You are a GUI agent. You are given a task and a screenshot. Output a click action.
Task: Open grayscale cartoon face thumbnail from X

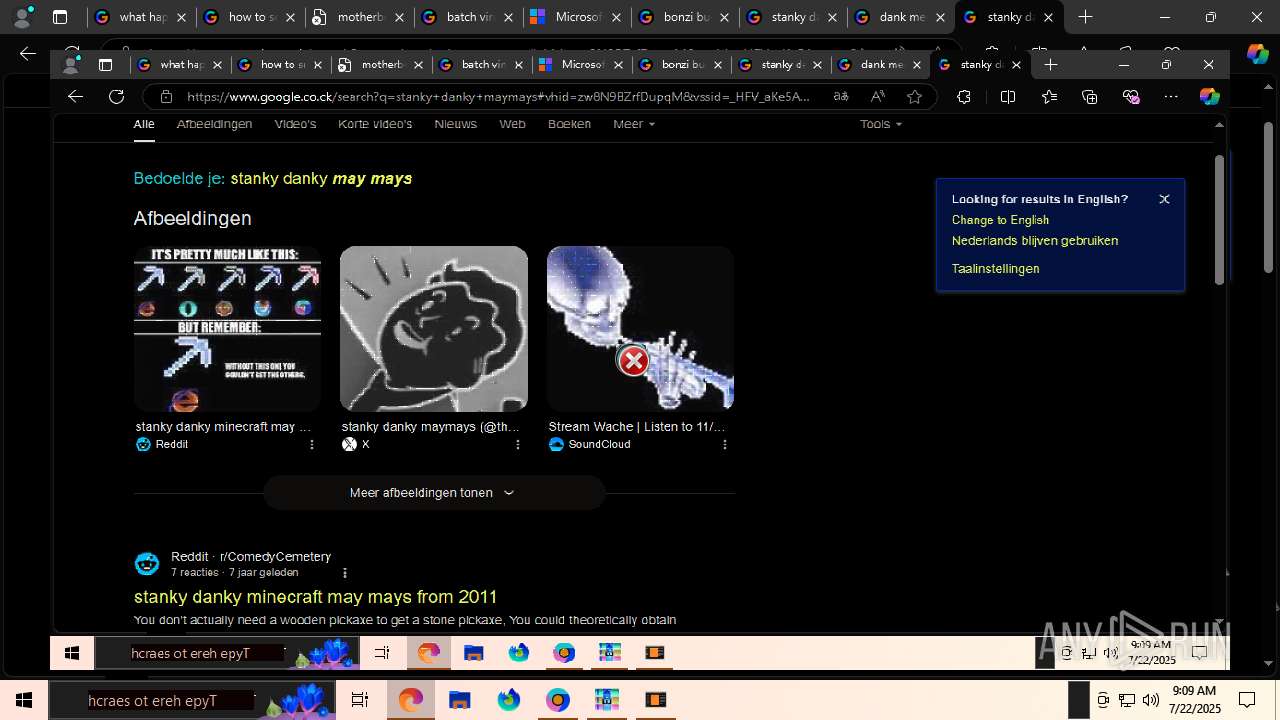pyautogui.click(x=434, y=329)
